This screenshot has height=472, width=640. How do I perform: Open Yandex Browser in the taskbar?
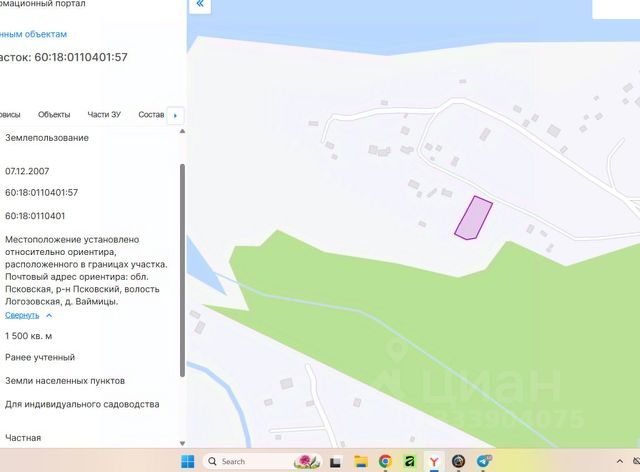click(x=434, y=461)
